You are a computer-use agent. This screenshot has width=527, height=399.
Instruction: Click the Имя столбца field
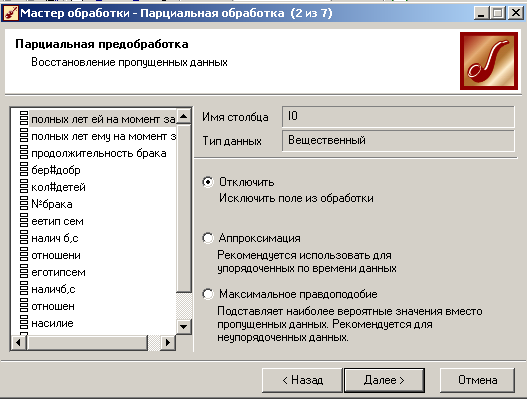(x=398, y=116)
